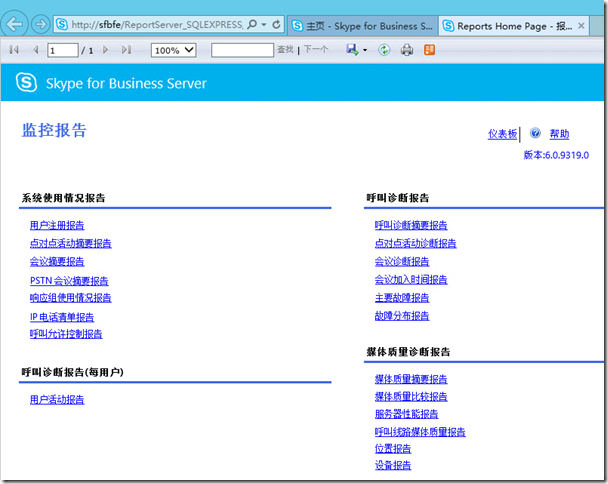Open 会议诊断报告 link
The height and width of the screenshot is (484, 608).
pyautogui.click(x=402, y=261)
